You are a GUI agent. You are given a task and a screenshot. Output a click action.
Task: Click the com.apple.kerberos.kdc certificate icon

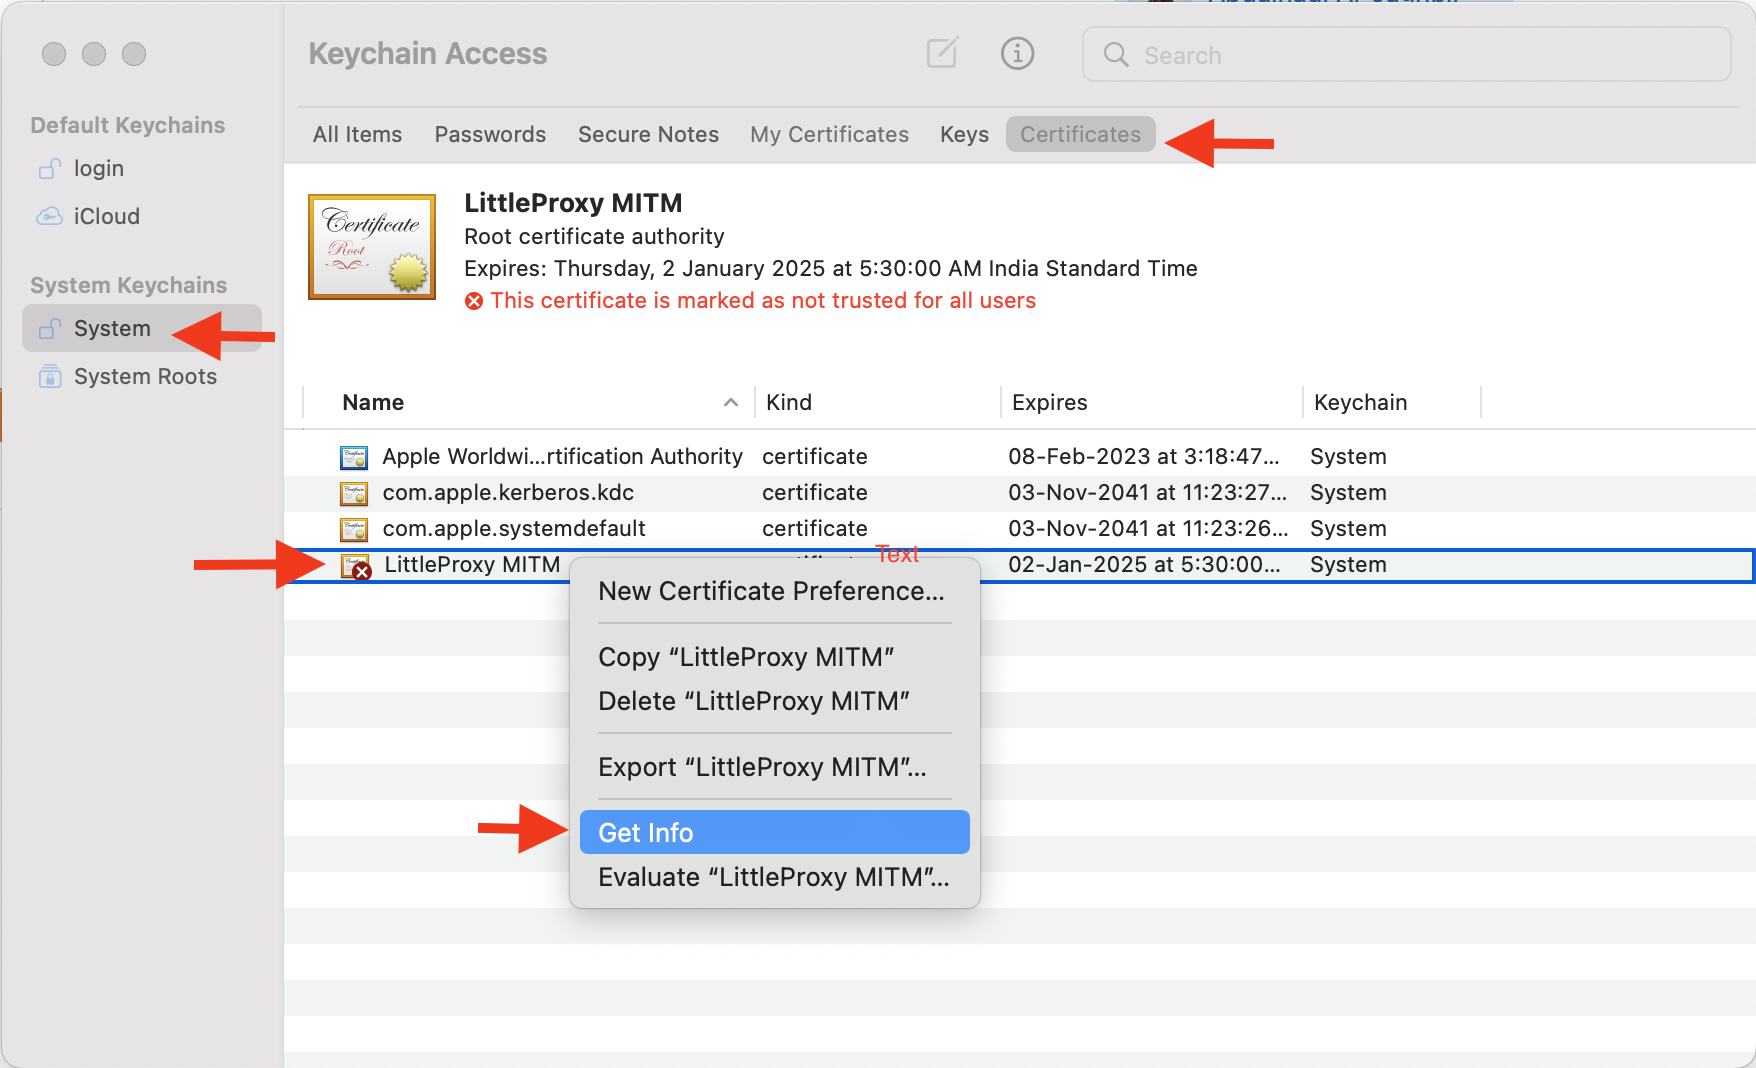pos(354,493)
